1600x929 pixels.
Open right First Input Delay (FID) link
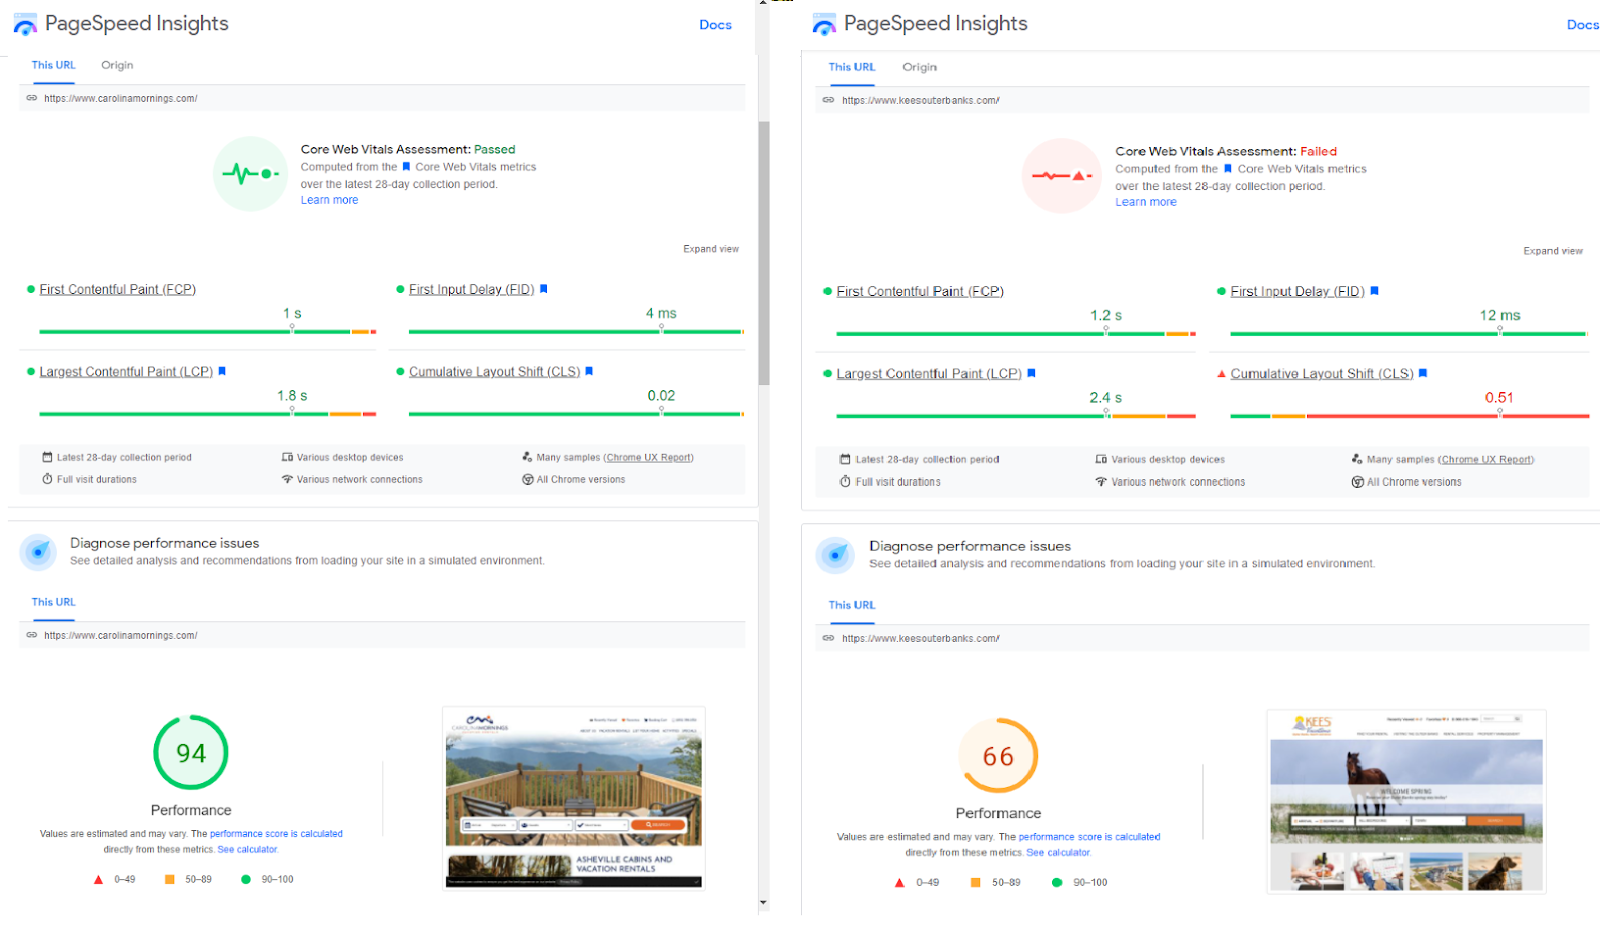[1298, 291]
